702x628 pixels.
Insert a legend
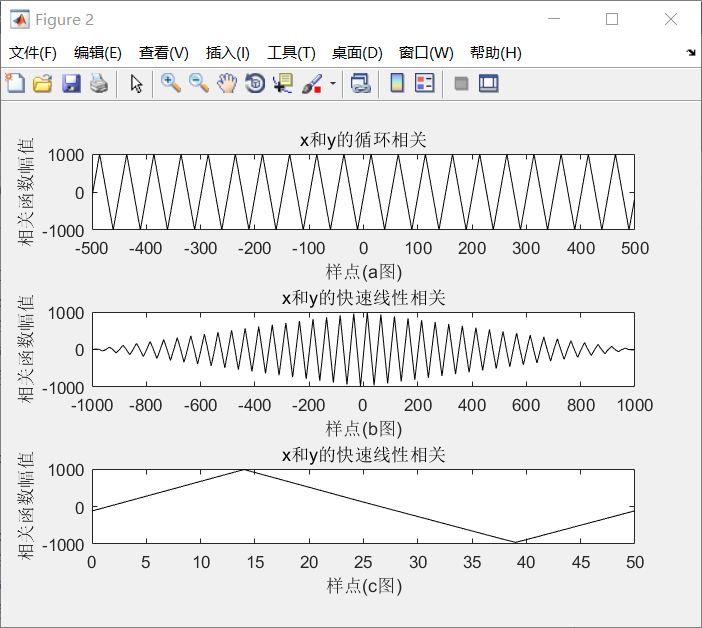coord(424,83)
